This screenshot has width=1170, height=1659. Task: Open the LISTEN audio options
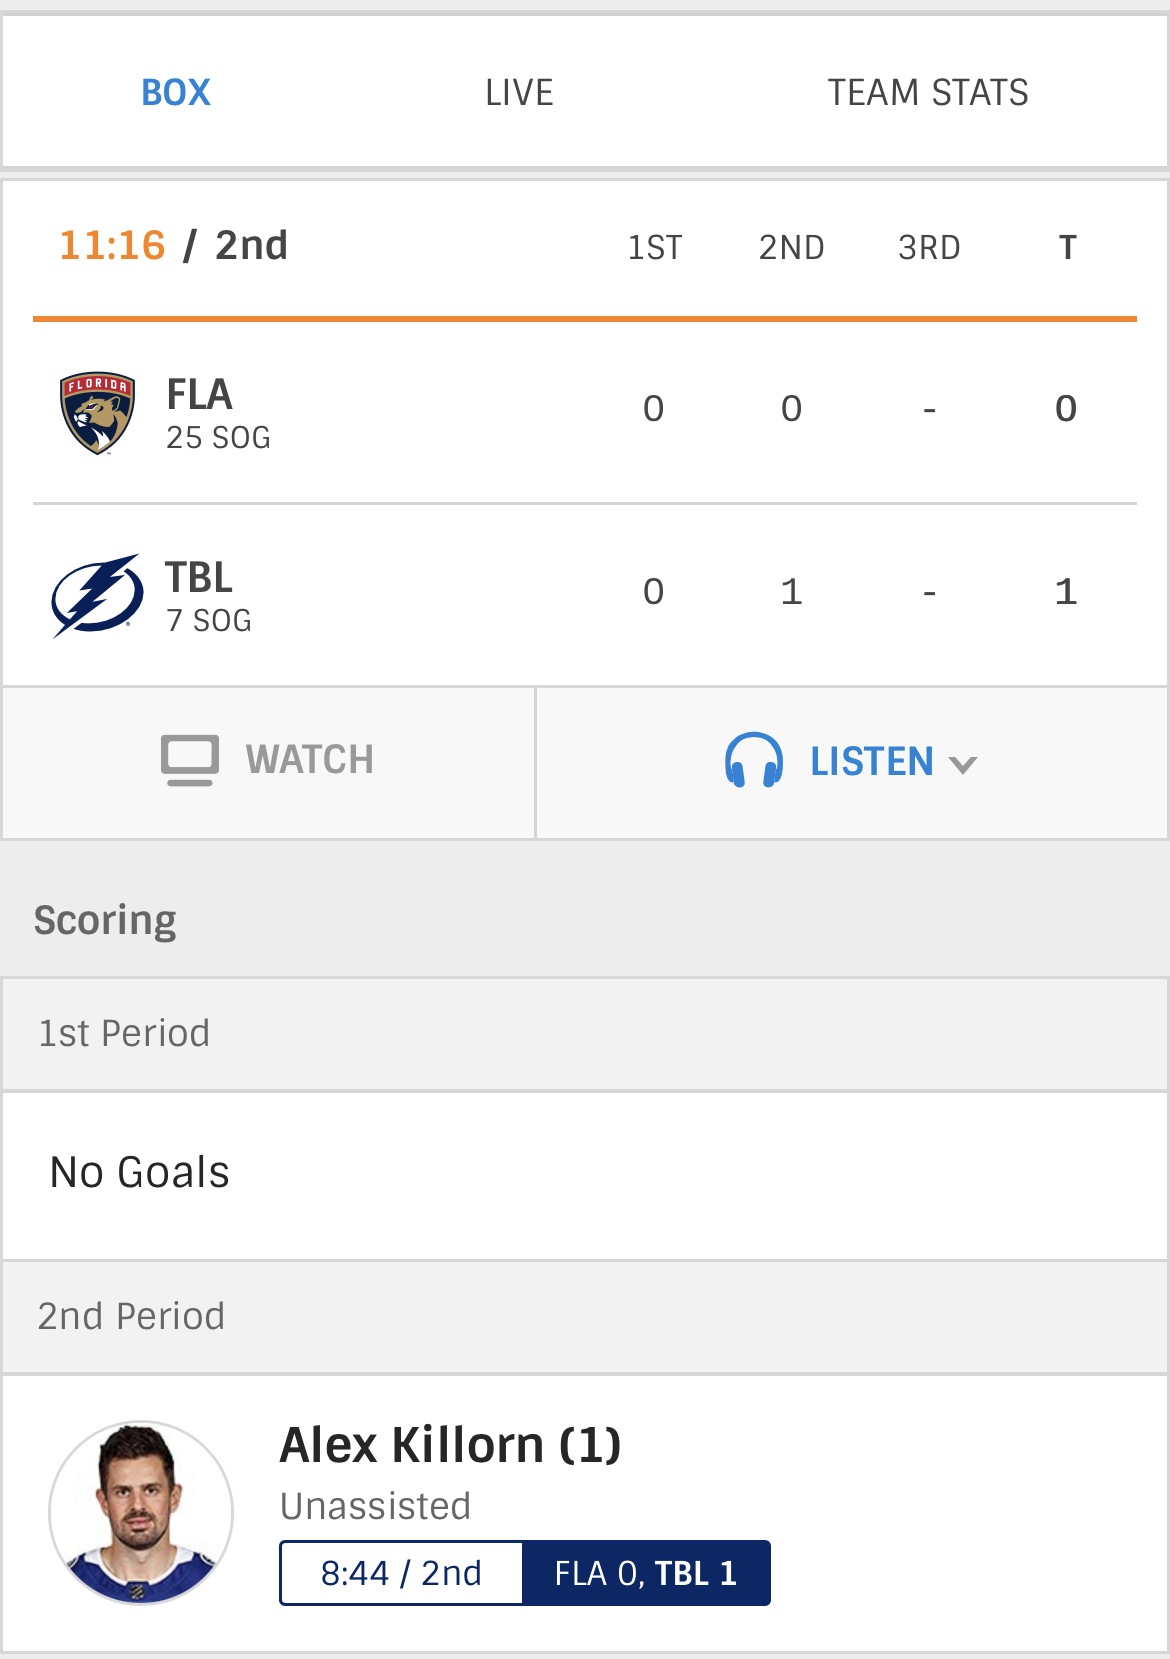click(x=852, y=762)
